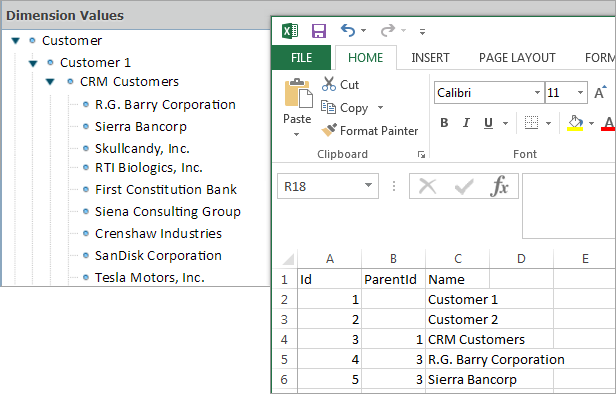Click inside the formula bar
This screenshot has height=394, width=616.
click(569, 206)
